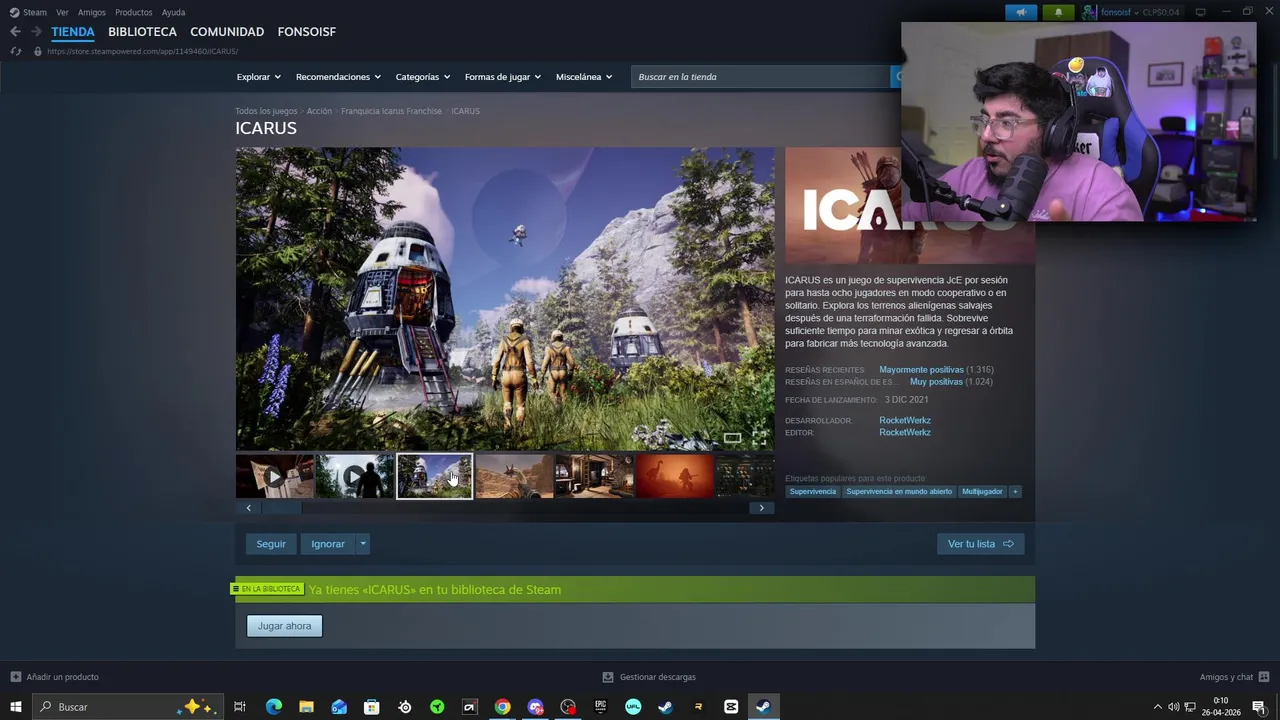Select the desert creature screenshot thumbnail
The height and width of the screenshot is (720, 1280).
click(x=514, y=477)
